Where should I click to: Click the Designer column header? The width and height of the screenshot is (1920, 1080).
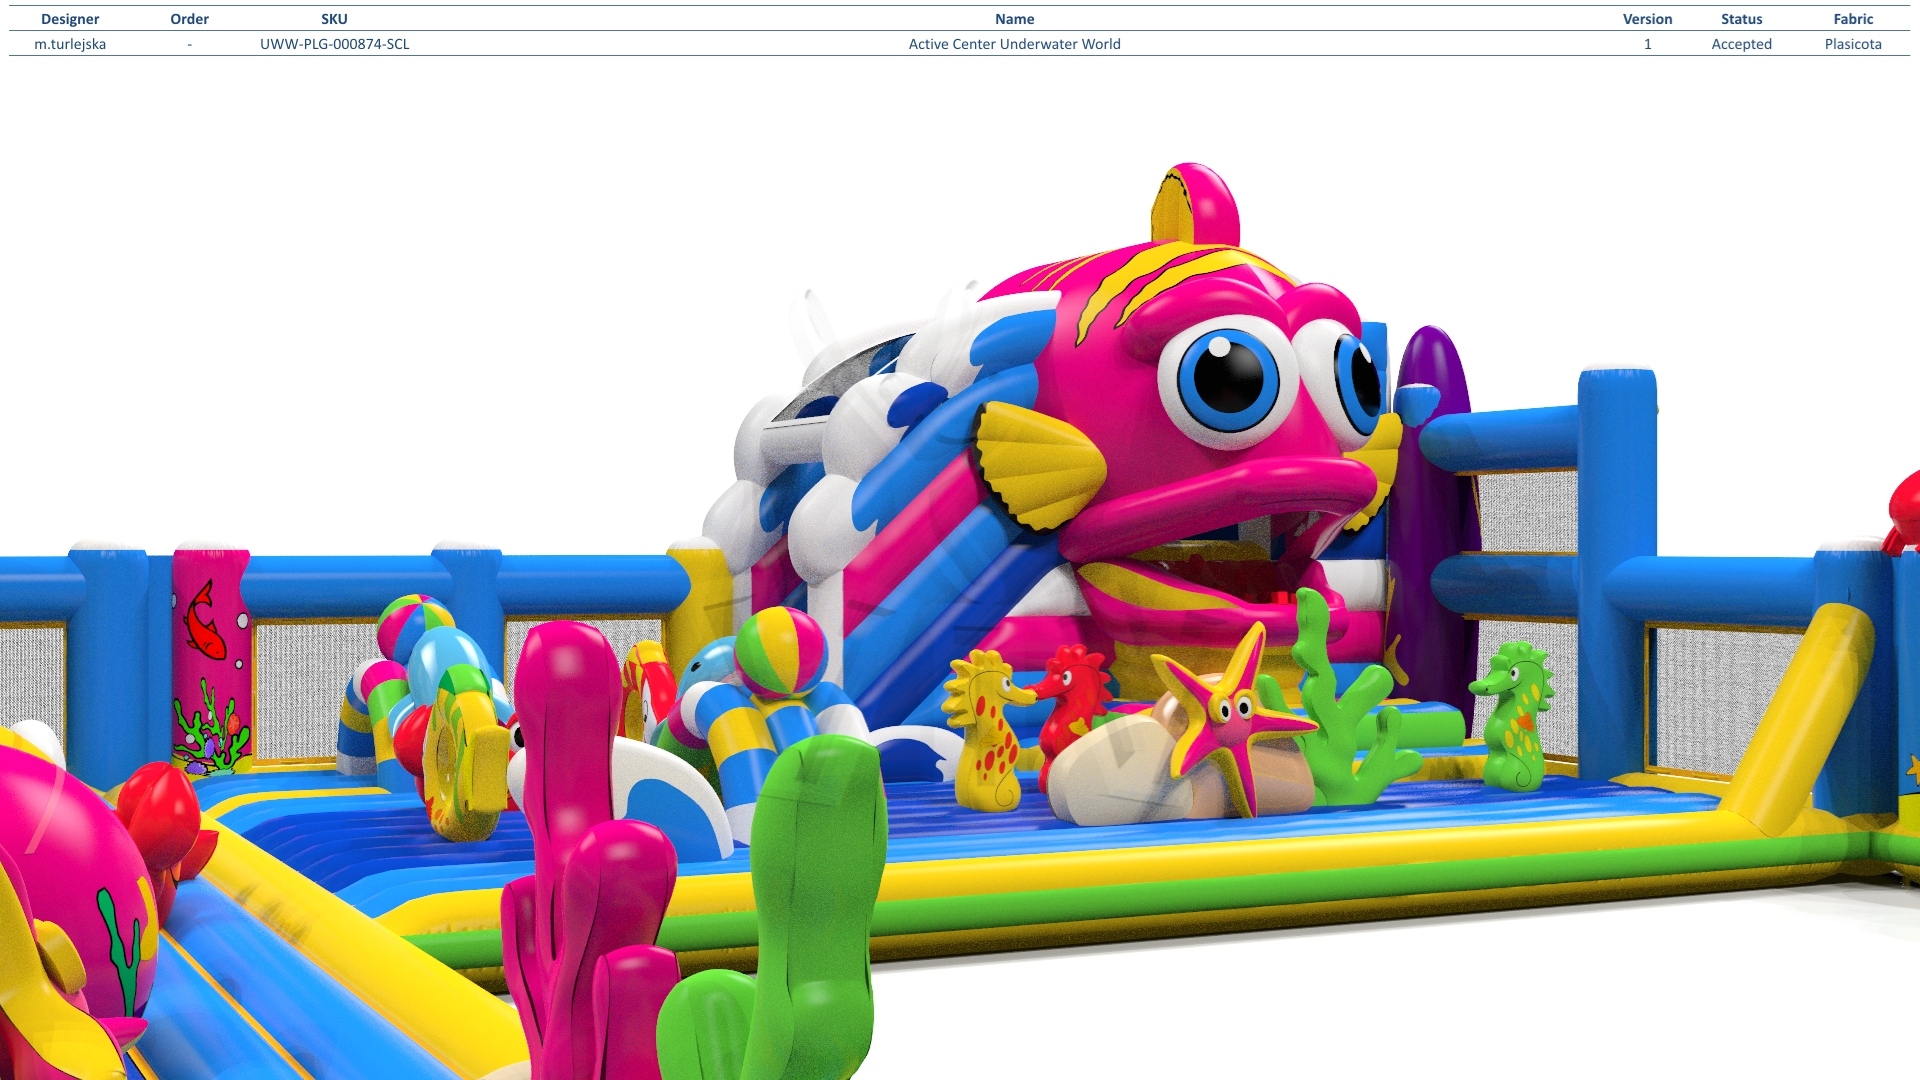(x=70, y=19)
